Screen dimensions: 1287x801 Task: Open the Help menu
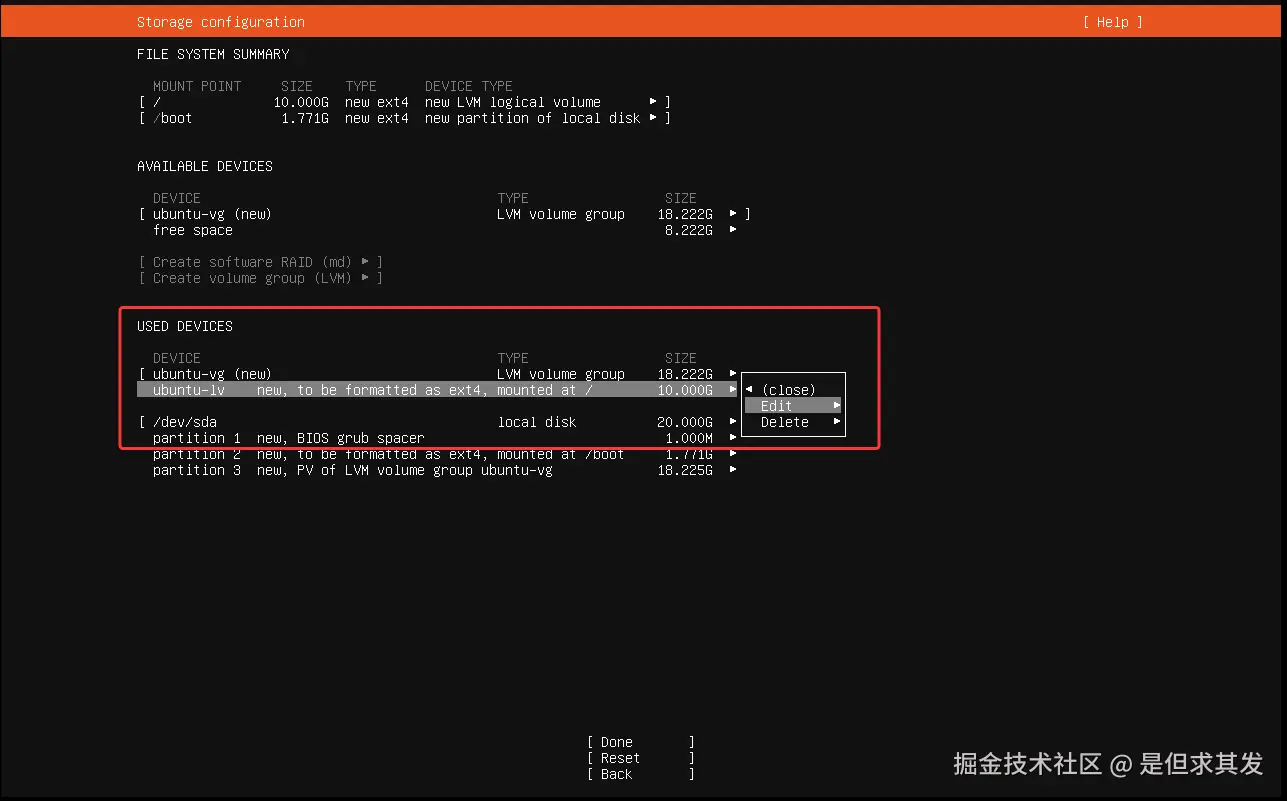pos(1112,21)
